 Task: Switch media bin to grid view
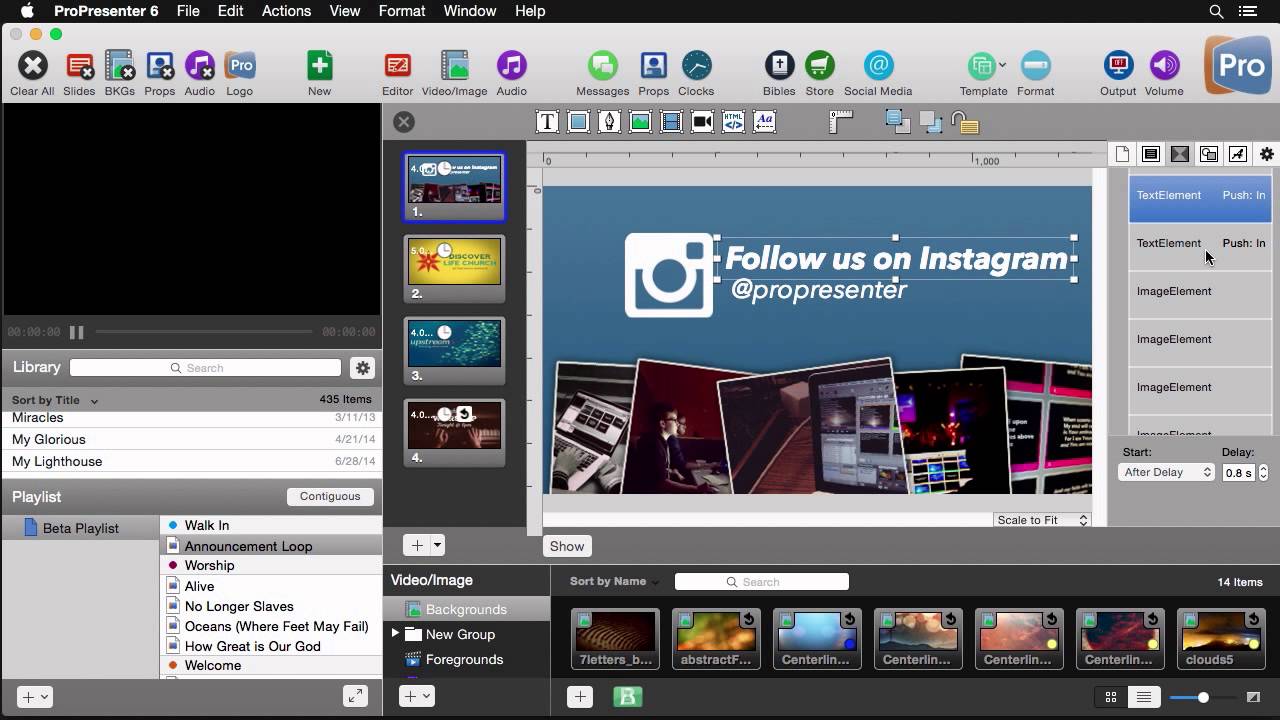[x=1111, y=697]
